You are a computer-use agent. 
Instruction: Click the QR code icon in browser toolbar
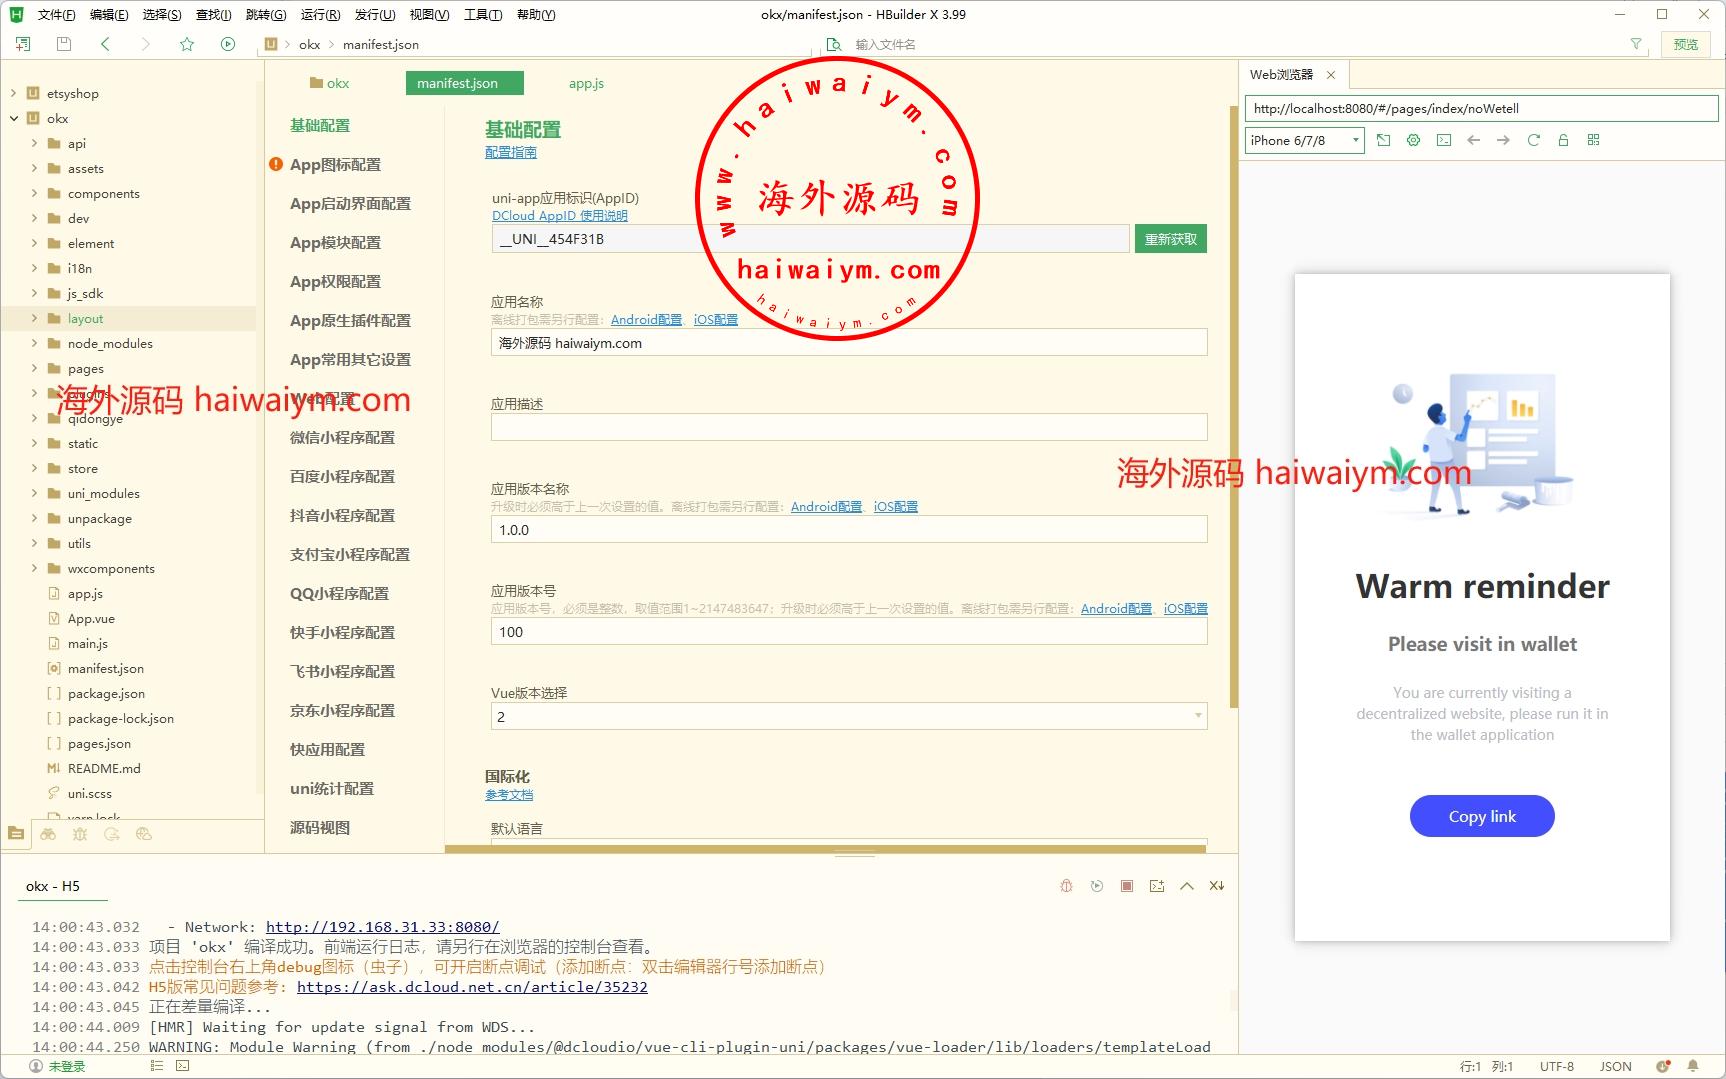(1593, 141)
